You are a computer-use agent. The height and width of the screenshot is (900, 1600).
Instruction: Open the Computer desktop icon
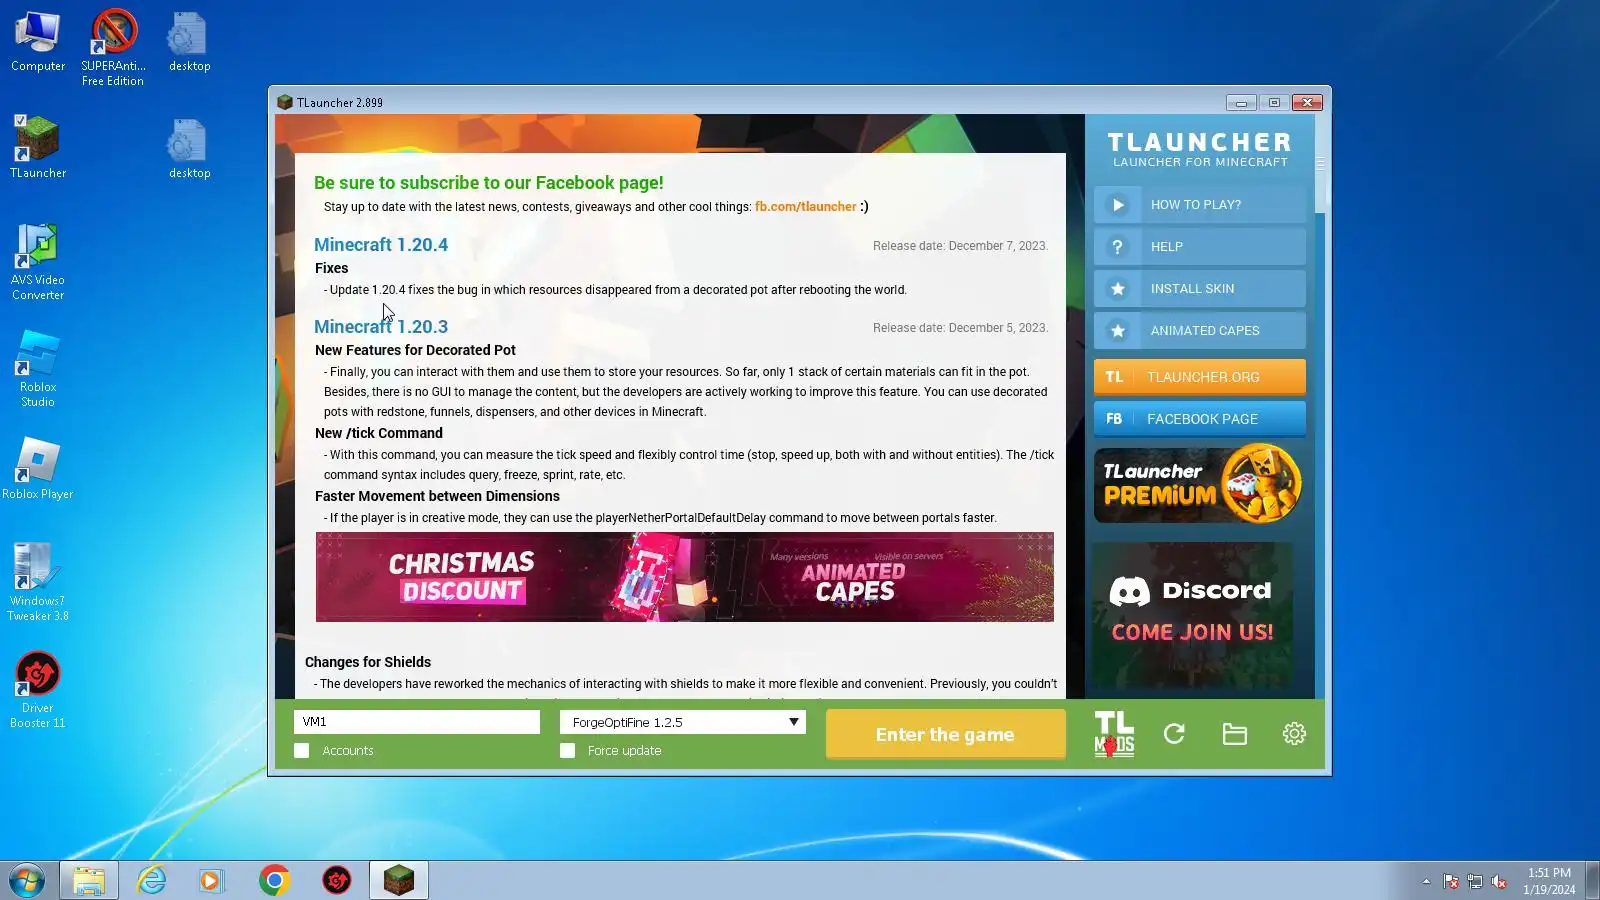(x=38, y=42)
